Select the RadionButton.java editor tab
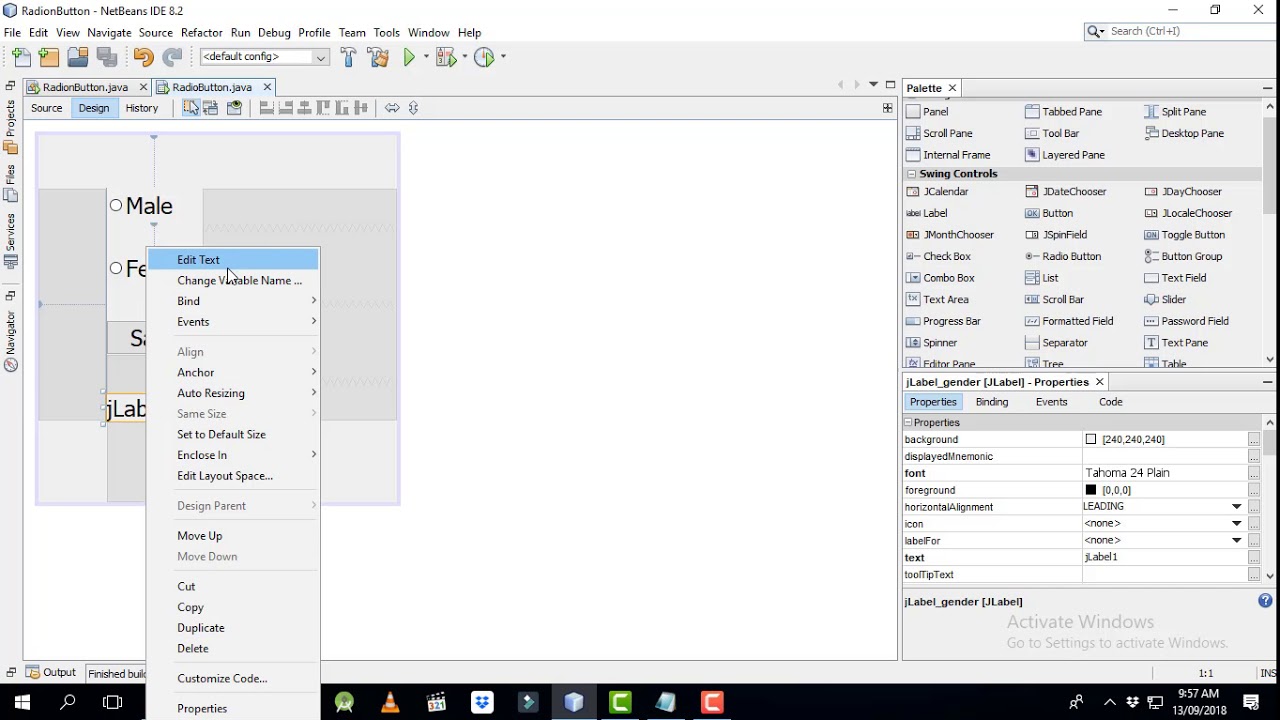 [x=85, y=87]
